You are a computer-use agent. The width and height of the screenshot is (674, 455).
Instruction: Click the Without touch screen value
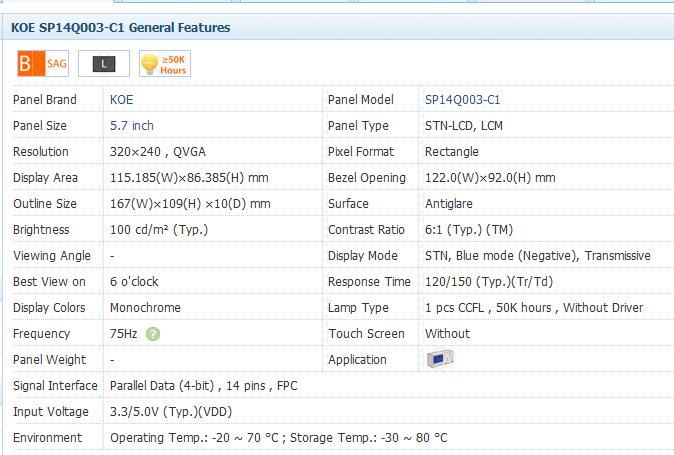[x=447, y=333]
